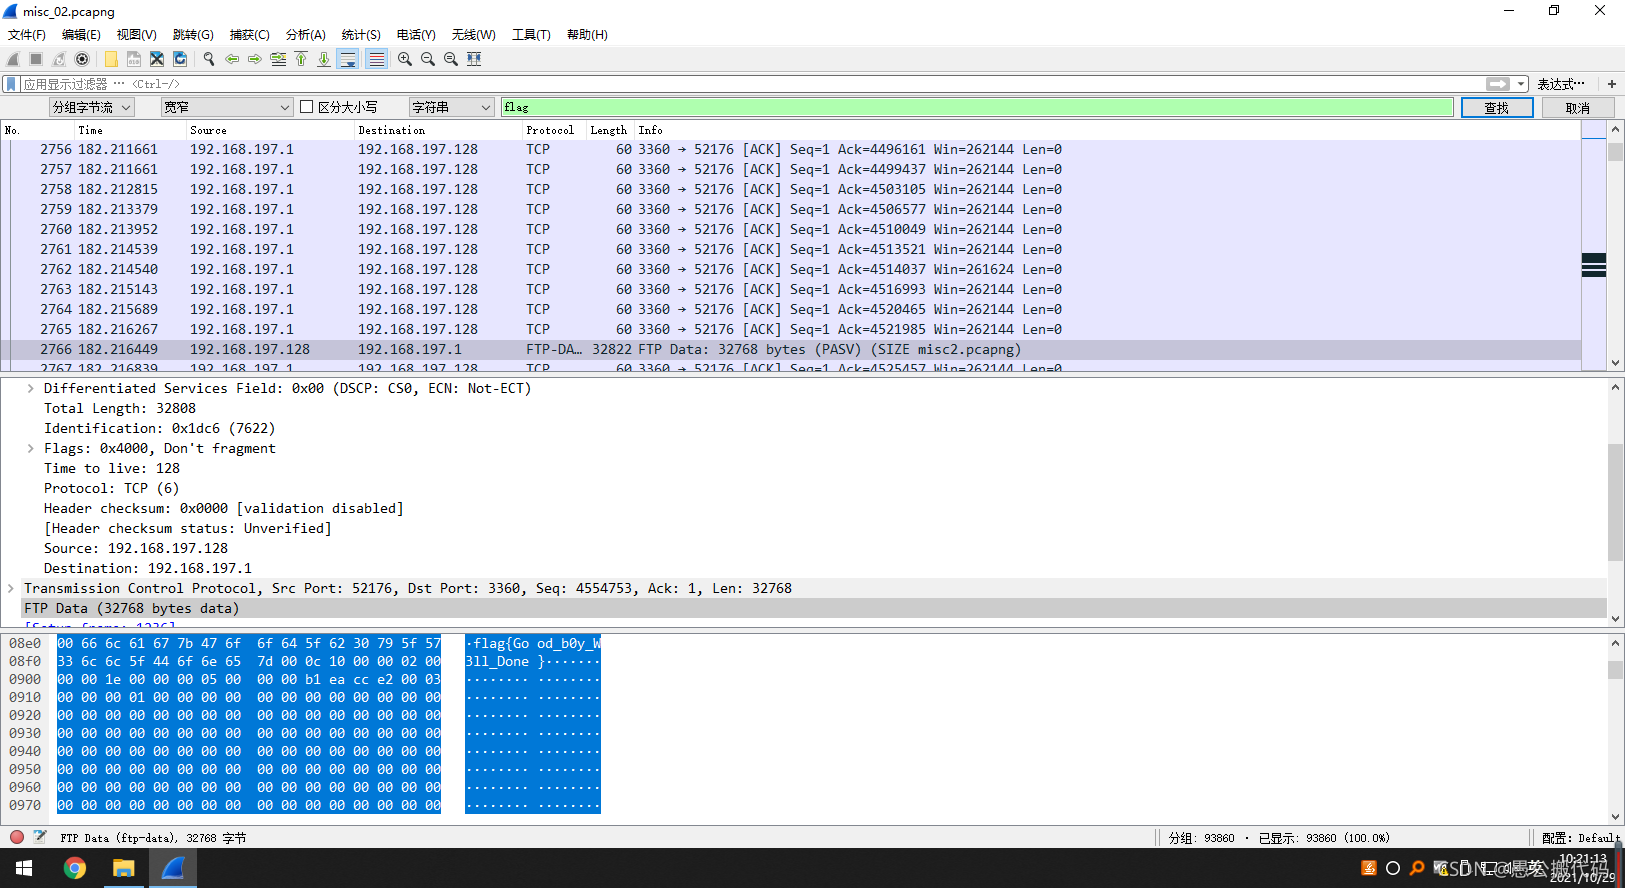
Task: Select packet 2766 FTP-DATA row
Action: pyautogui.click(x=790, y=349)
